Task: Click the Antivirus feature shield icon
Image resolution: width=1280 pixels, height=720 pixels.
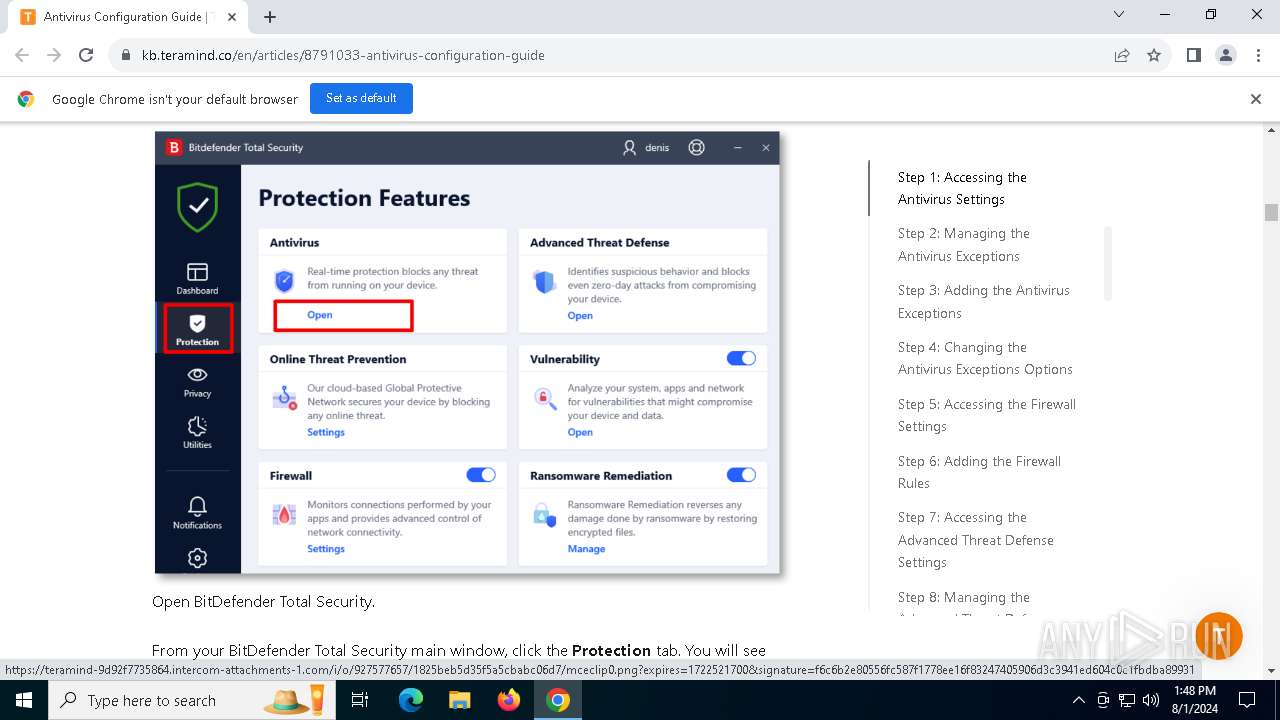Action: click(284, 281)
